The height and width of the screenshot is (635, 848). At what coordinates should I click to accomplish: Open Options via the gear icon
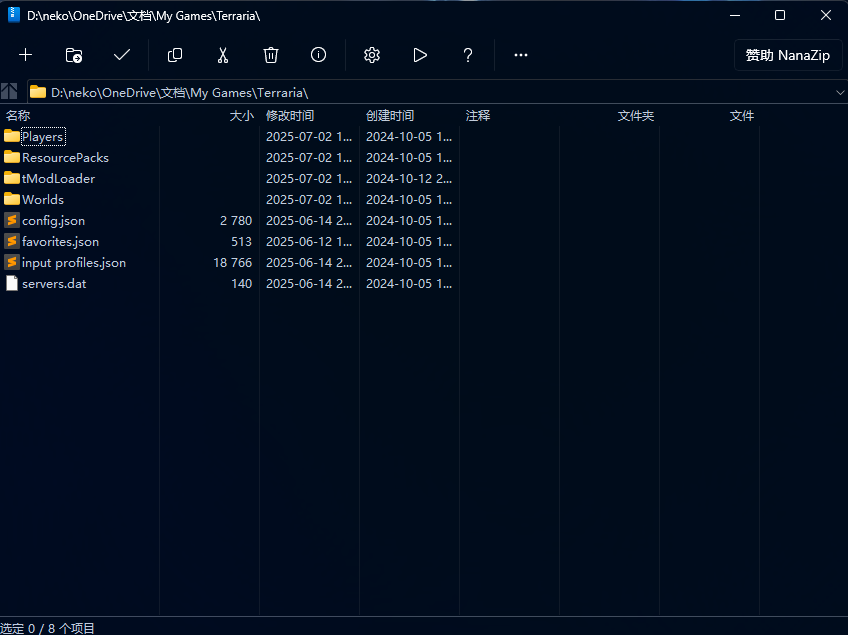(x=372, y=55)
